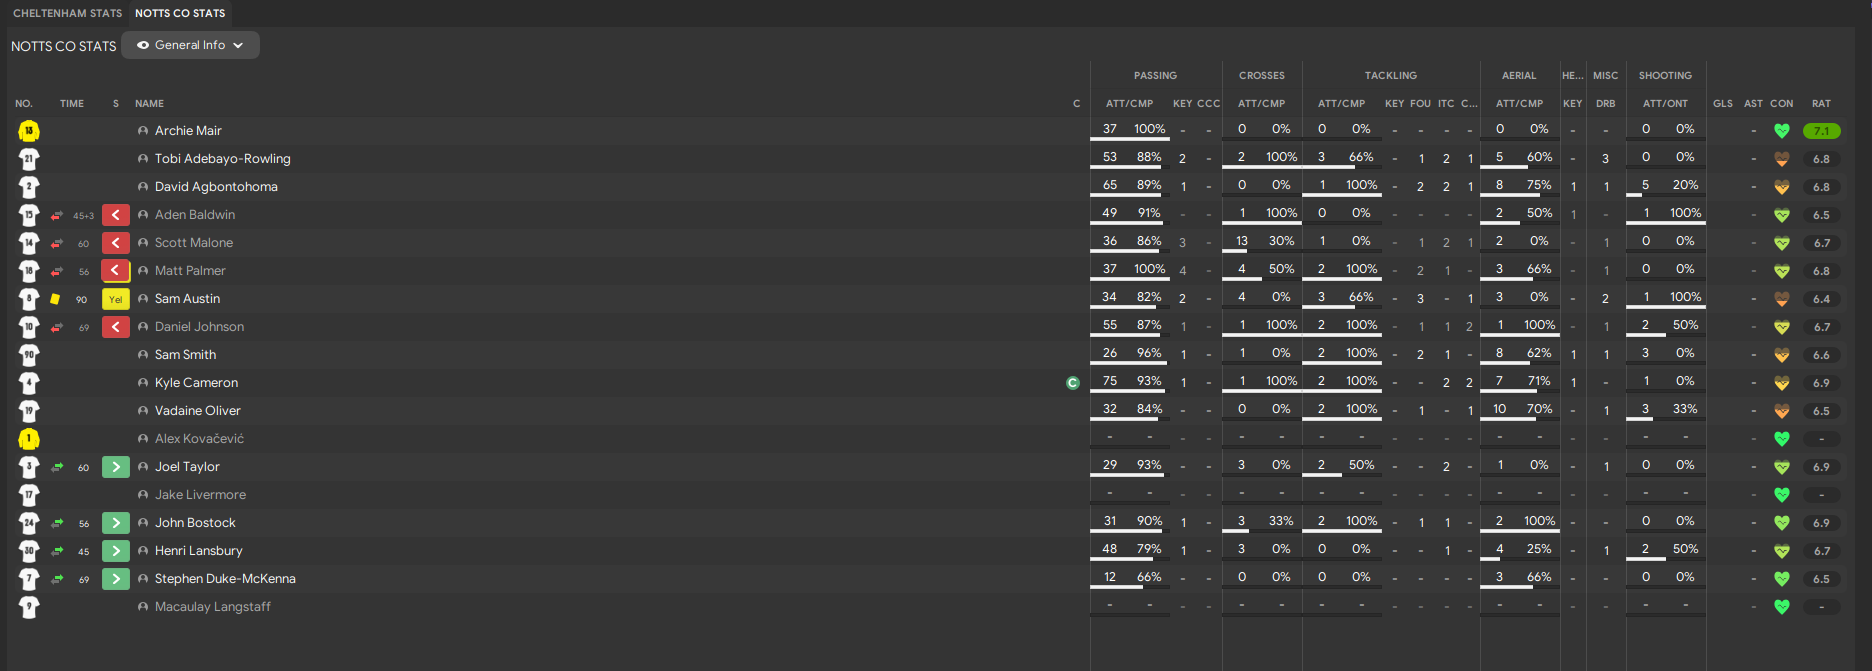Click Archie Mair's green 7.1 rating badge
The width and height of the screenshot is (1872, 671).
point(1821,131)
